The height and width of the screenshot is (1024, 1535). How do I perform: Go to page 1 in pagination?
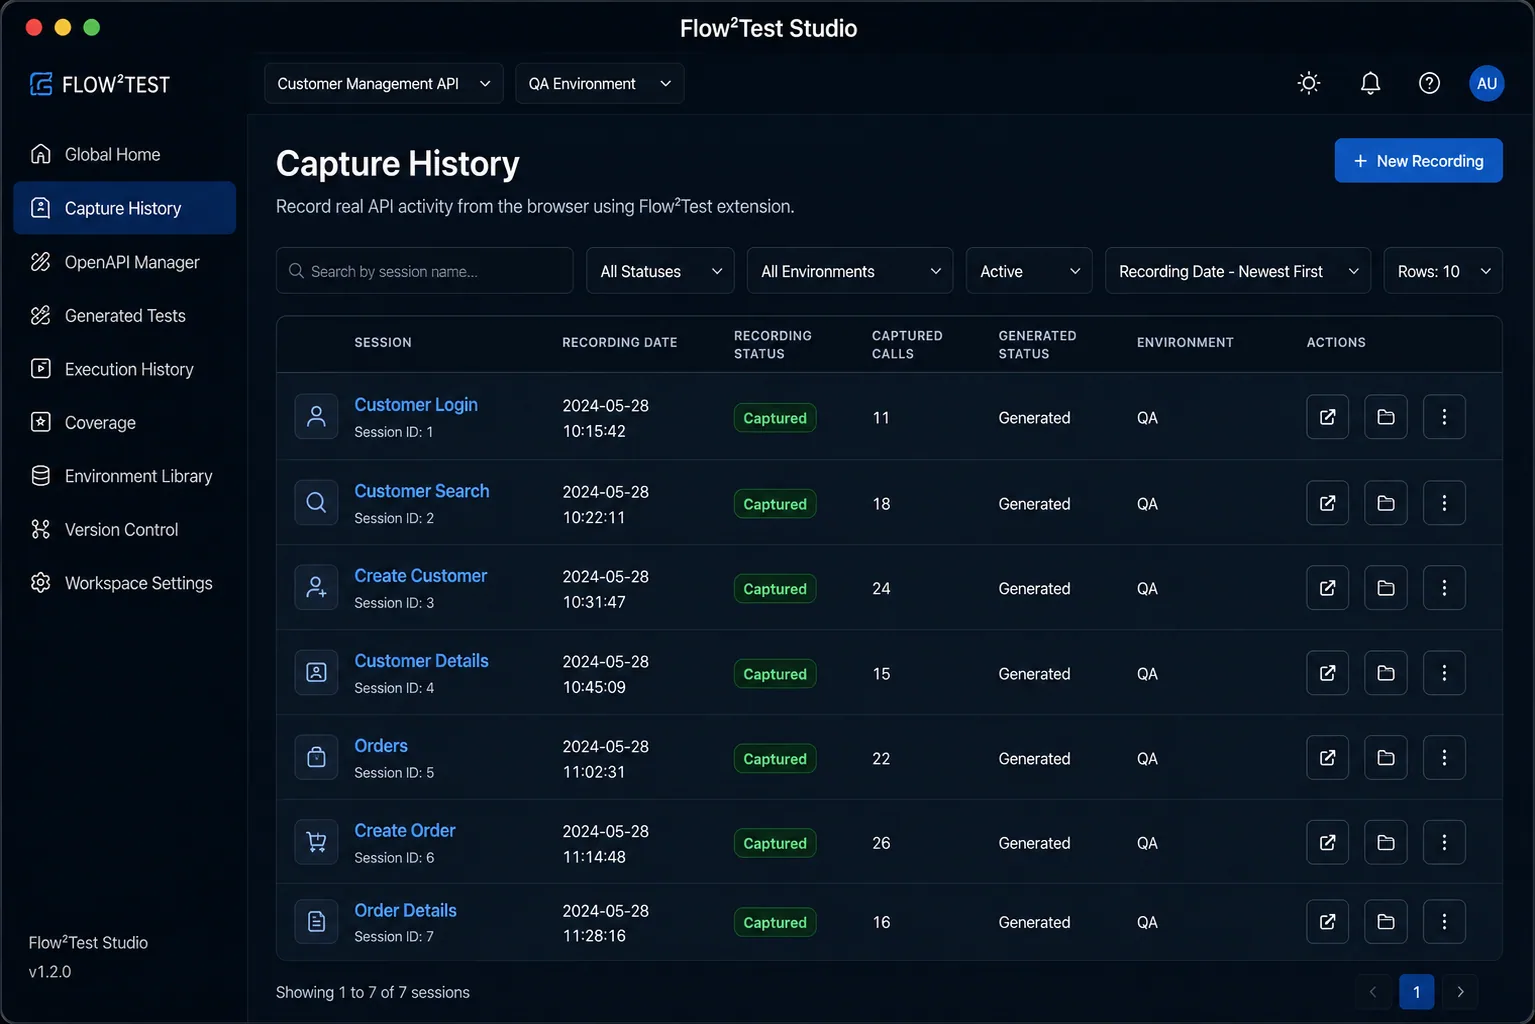pyautogui.click(x=1416, y=992)
